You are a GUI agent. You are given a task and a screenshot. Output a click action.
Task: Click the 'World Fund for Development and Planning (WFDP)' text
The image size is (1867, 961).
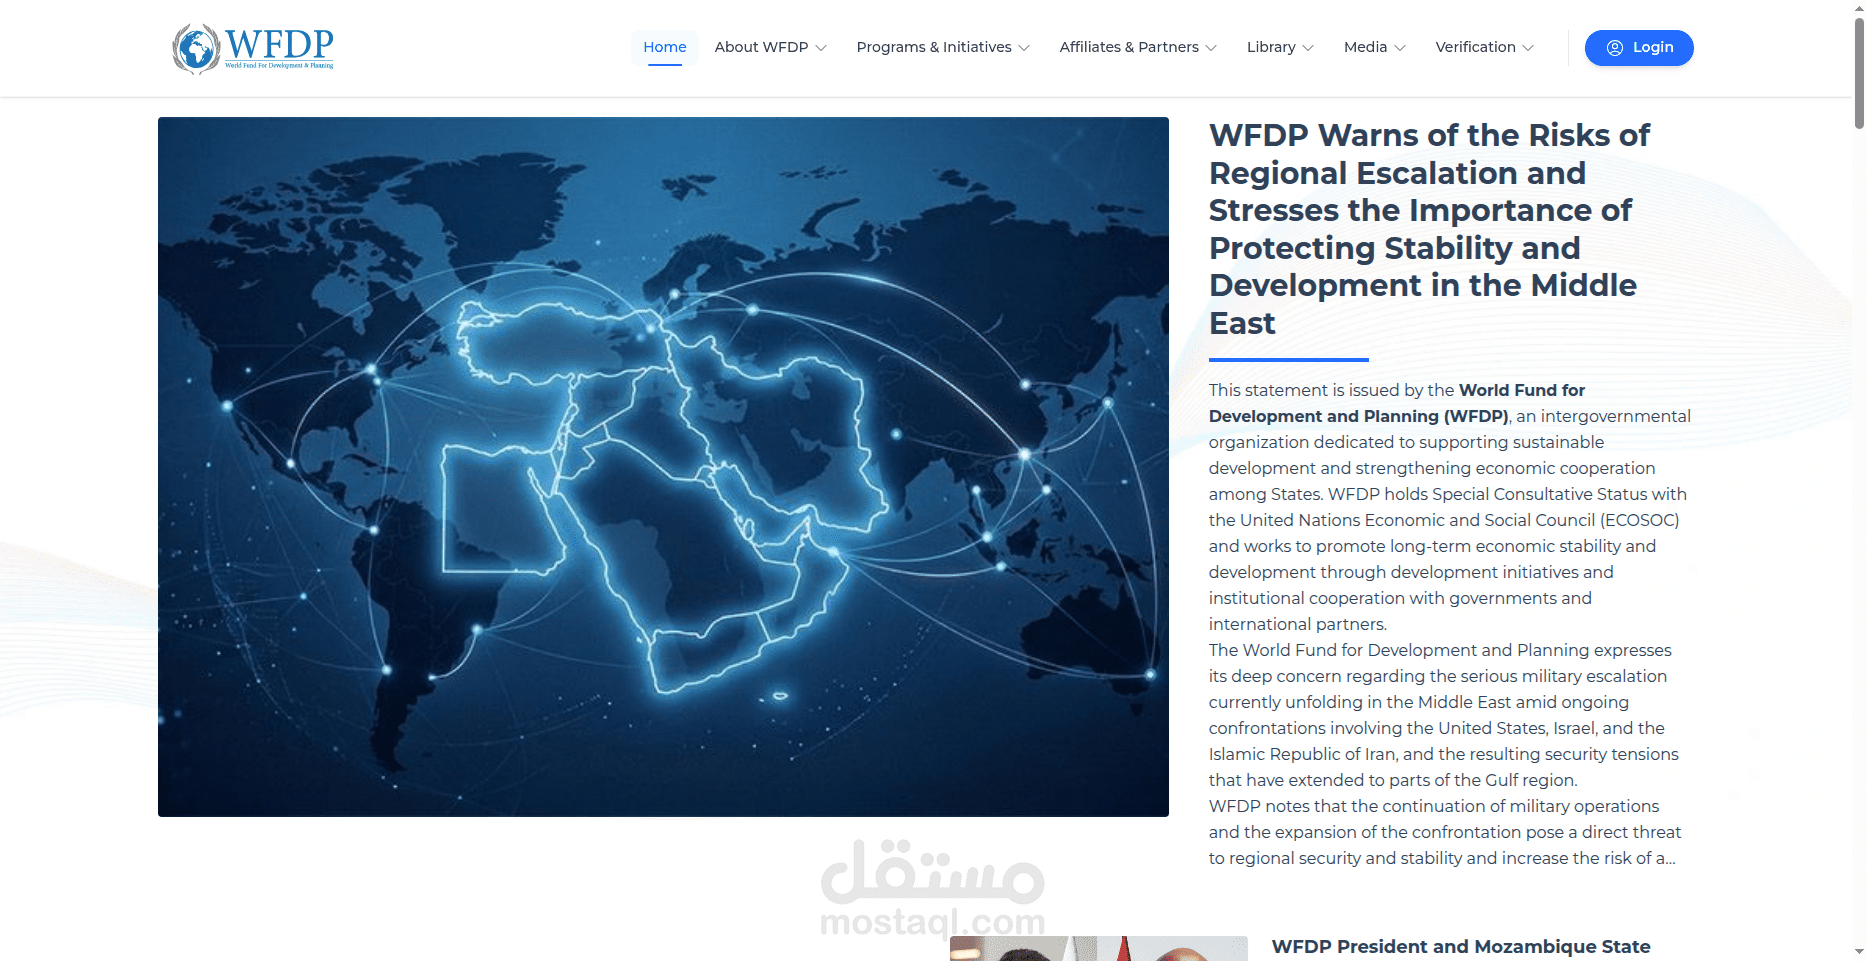click(1397, 403)
